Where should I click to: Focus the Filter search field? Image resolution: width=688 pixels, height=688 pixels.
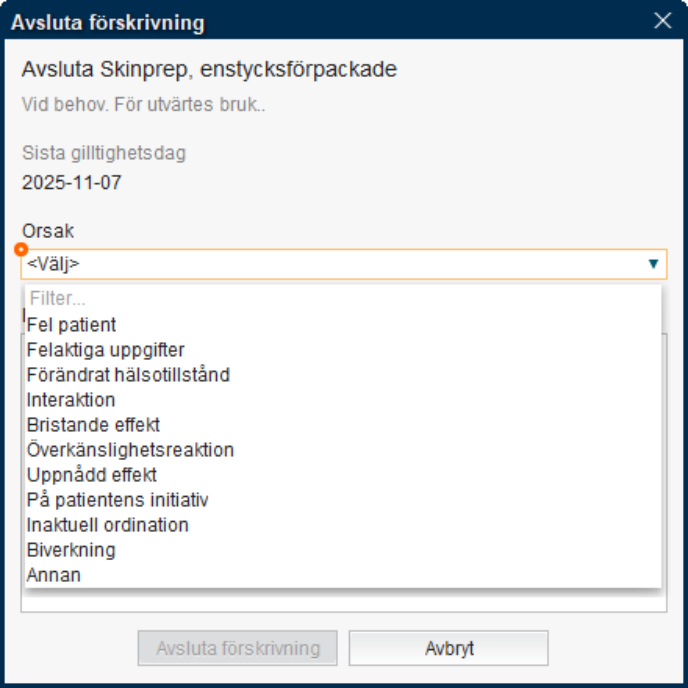(340, 298)
